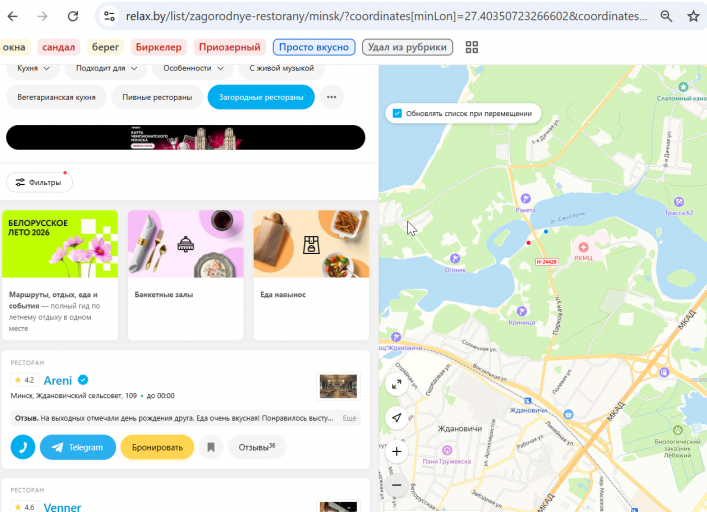The width and height of the screenshot is (707, 512).
Task: Click the 'Ждановичи' railway station marker
Action: click(x=528, y=401)
